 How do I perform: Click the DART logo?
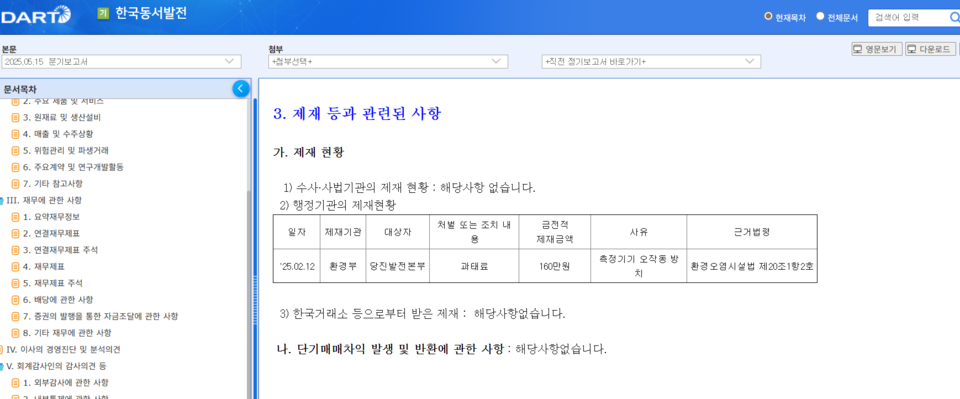click(x=36, y=14)
